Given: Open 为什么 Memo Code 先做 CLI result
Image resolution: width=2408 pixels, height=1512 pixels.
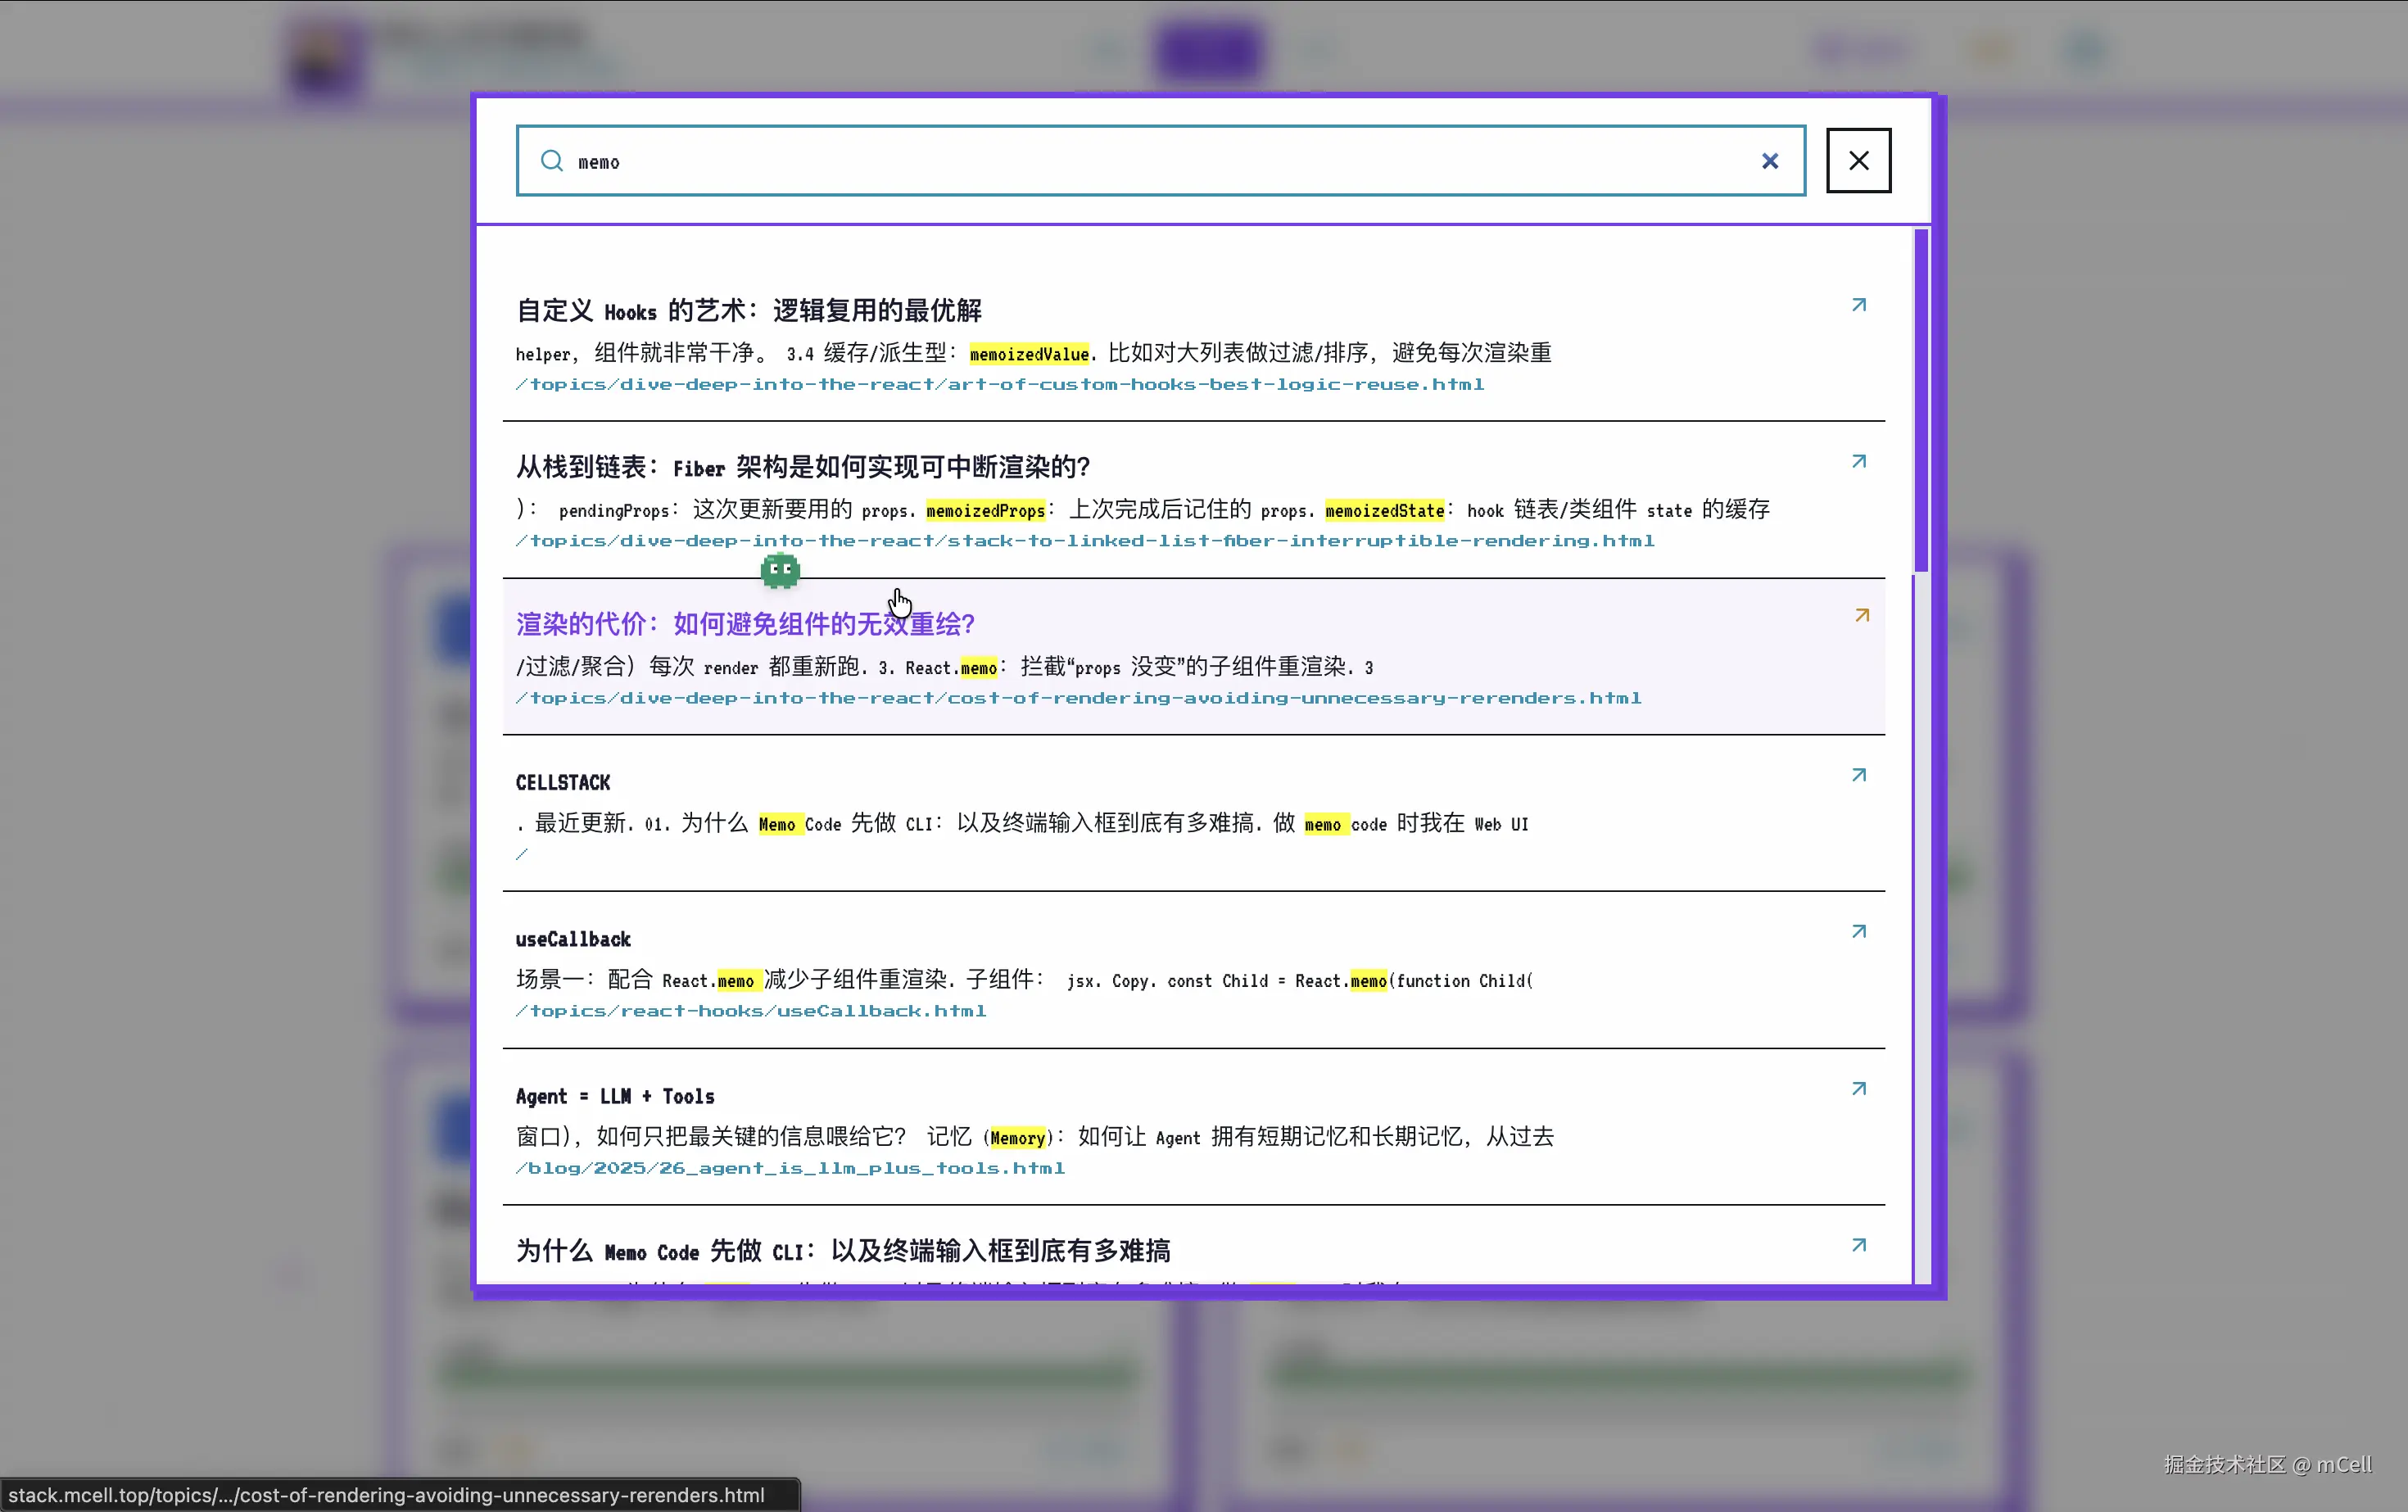Looking at the screenshot, I should coord(842,1251).
